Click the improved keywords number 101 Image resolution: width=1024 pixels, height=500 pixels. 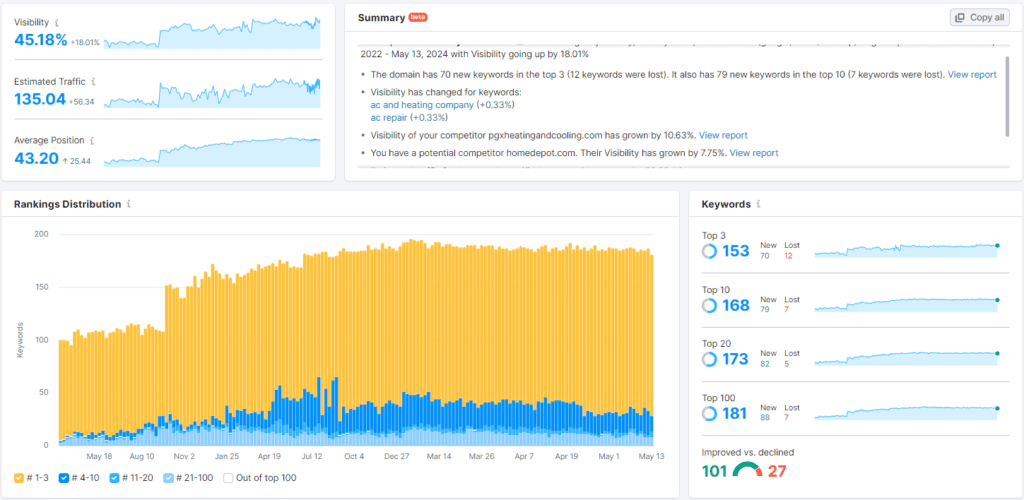click(715, 471)
